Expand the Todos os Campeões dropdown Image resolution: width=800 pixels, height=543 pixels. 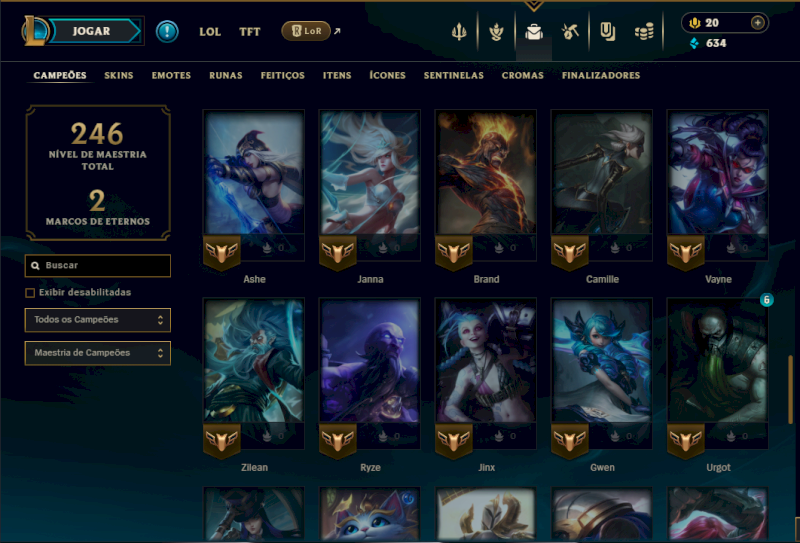[97, 320]
